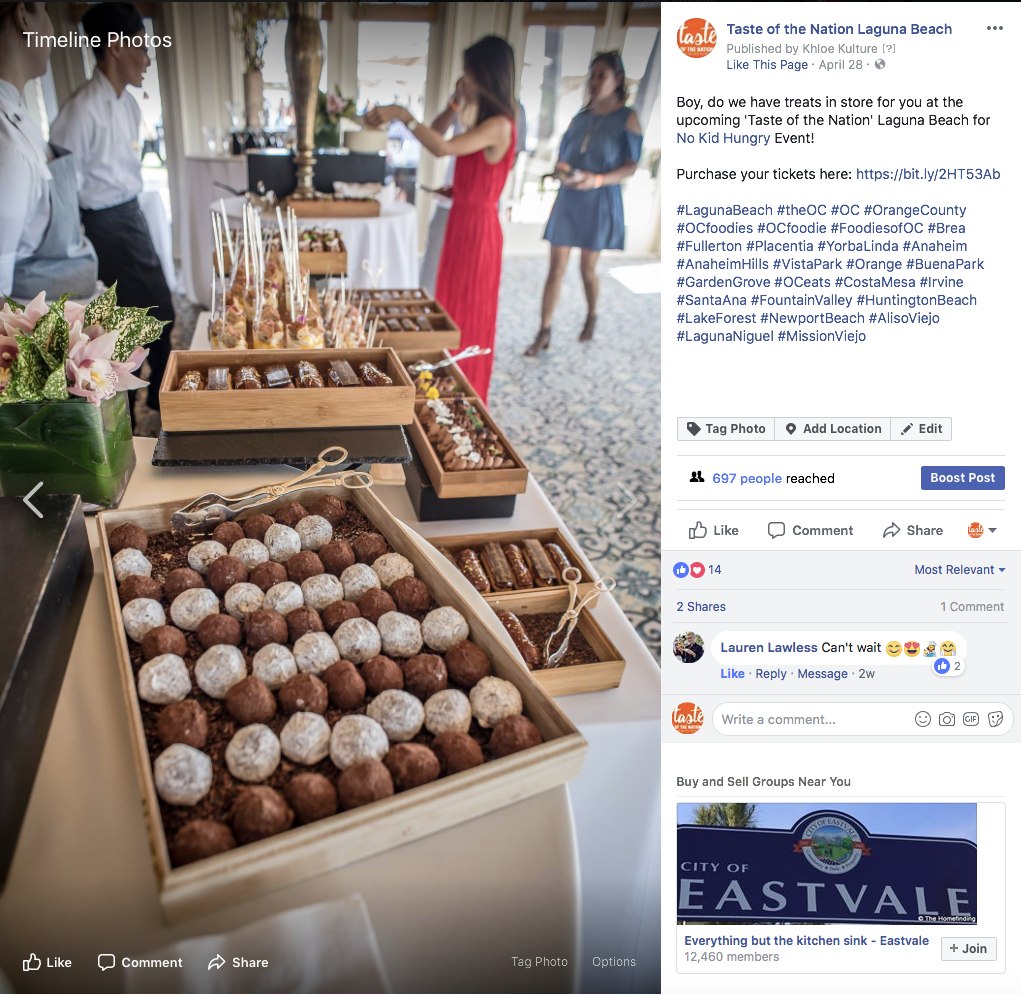Add a GIF to the comment
Screen dimensions: 1021x994
pyautogui.click(x=971, y=719)
